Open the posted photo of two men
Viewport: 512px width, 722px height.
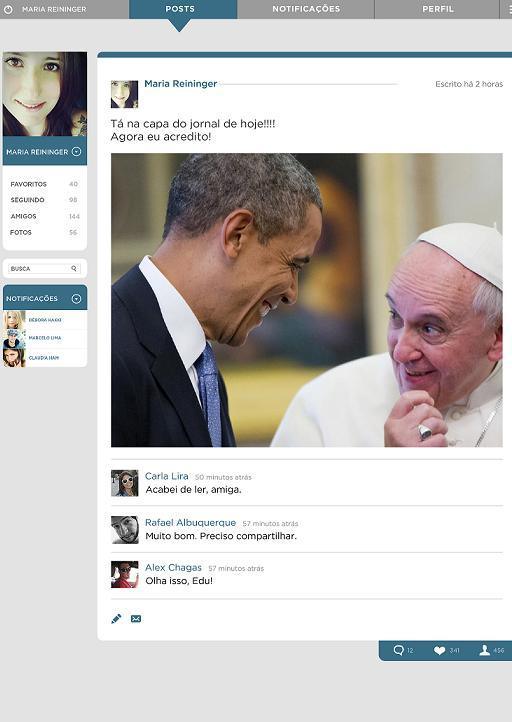[x=307, y=300]
